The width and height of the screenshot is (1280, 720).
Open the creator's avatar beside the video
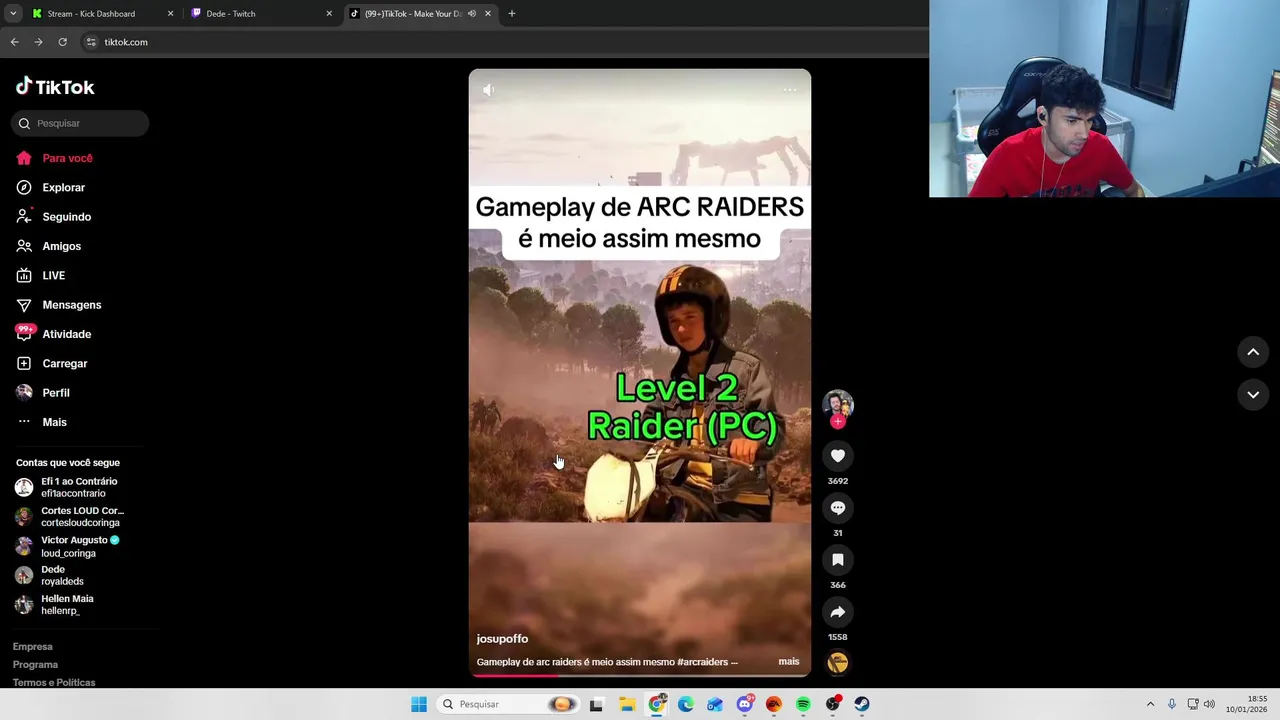(838, 404)
